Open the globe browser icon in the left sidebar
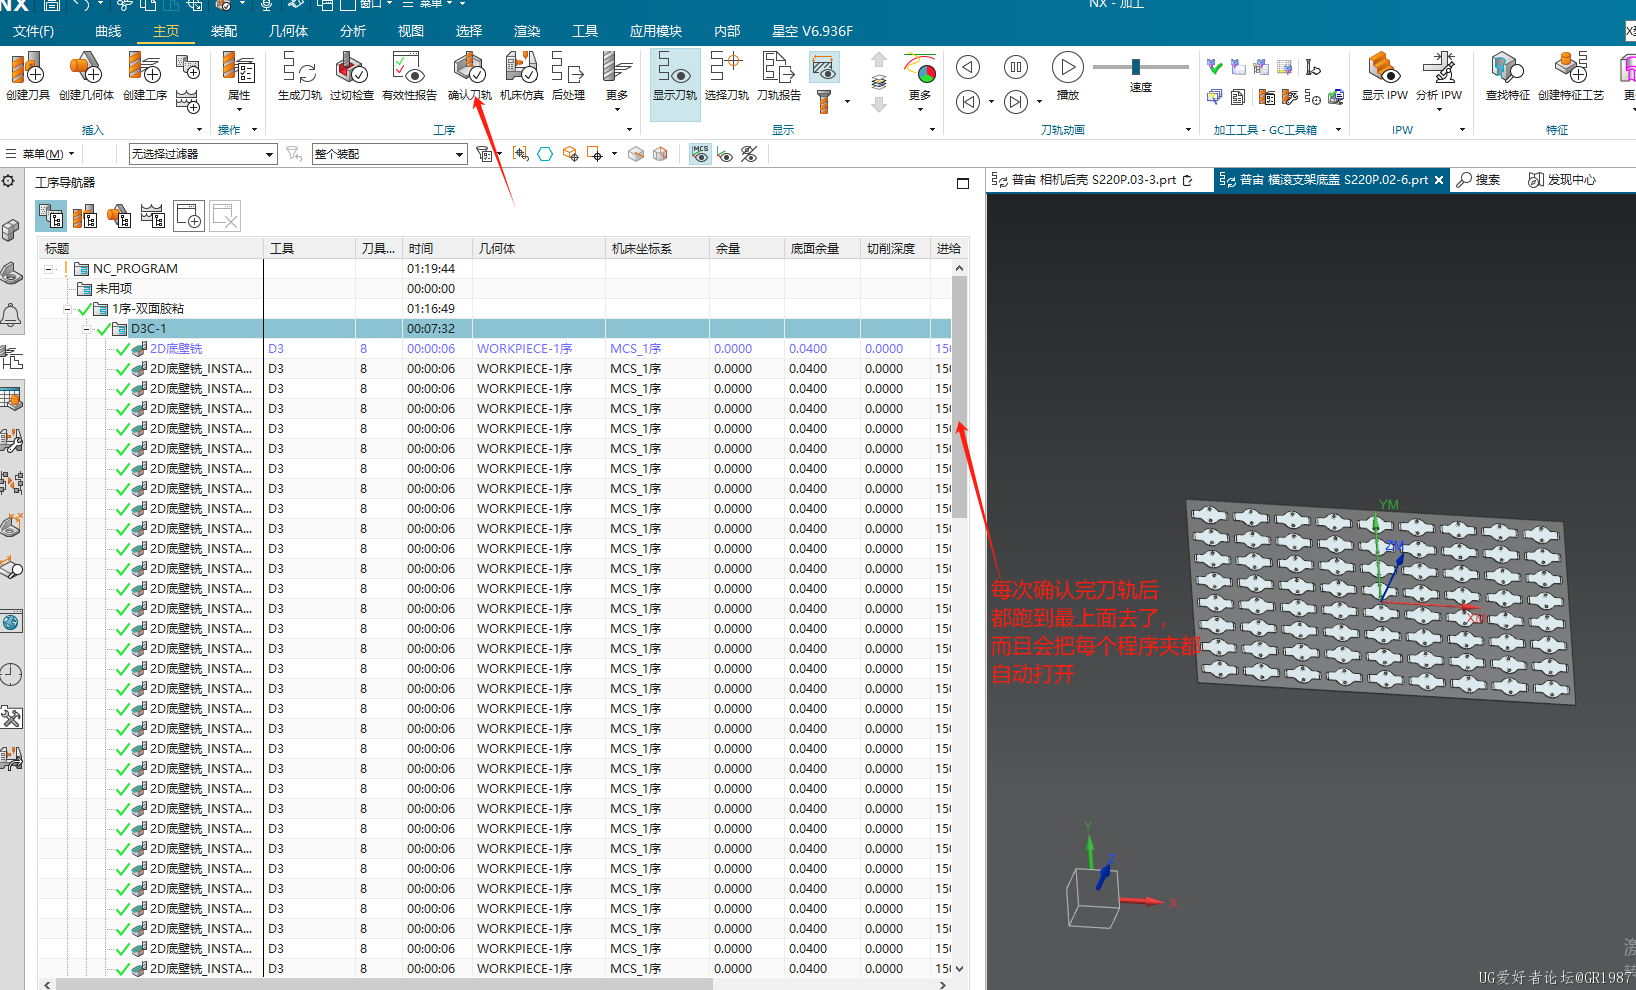Screen dimensions: 1636x990 click(x=11, y=622)
